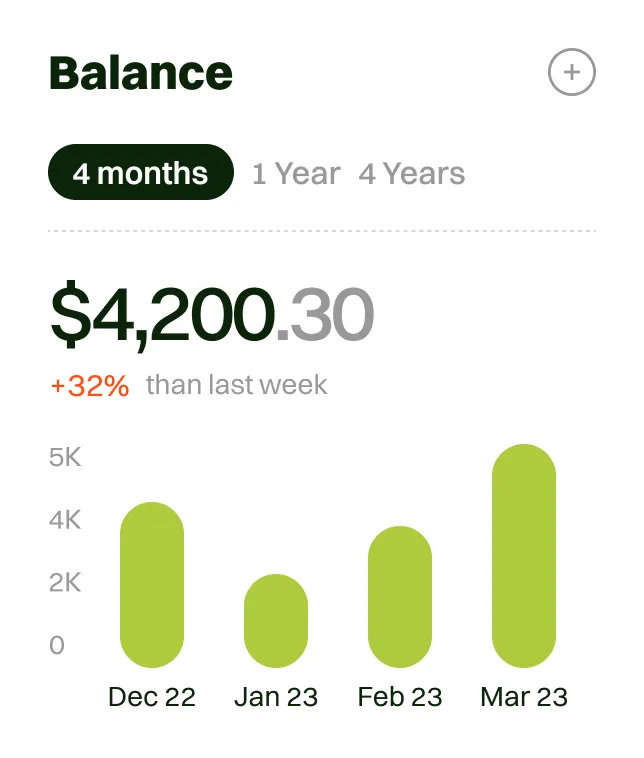Image resolution: width=644 pixels, height=758 pixels.
Task: Switch to the 1 Year tab
Action: 296,174
